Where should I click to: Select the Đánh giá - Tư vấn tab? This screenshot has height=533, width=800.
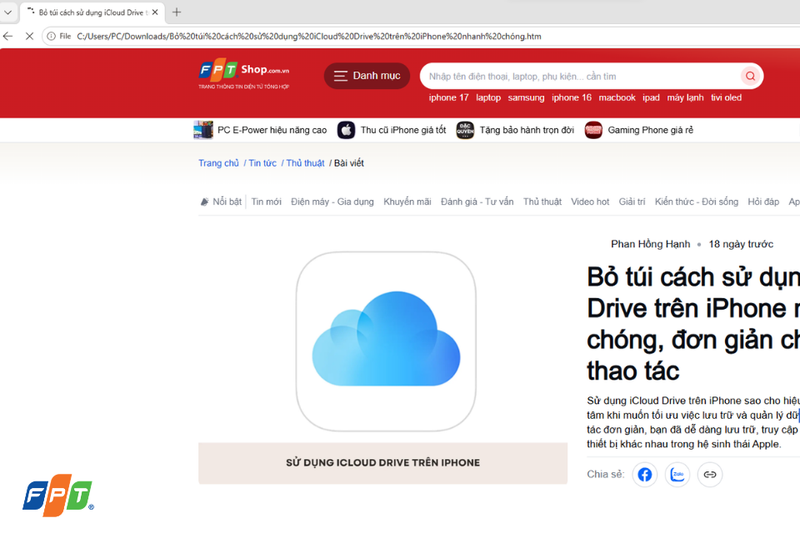pyautogui.click(x=477, y=202)
